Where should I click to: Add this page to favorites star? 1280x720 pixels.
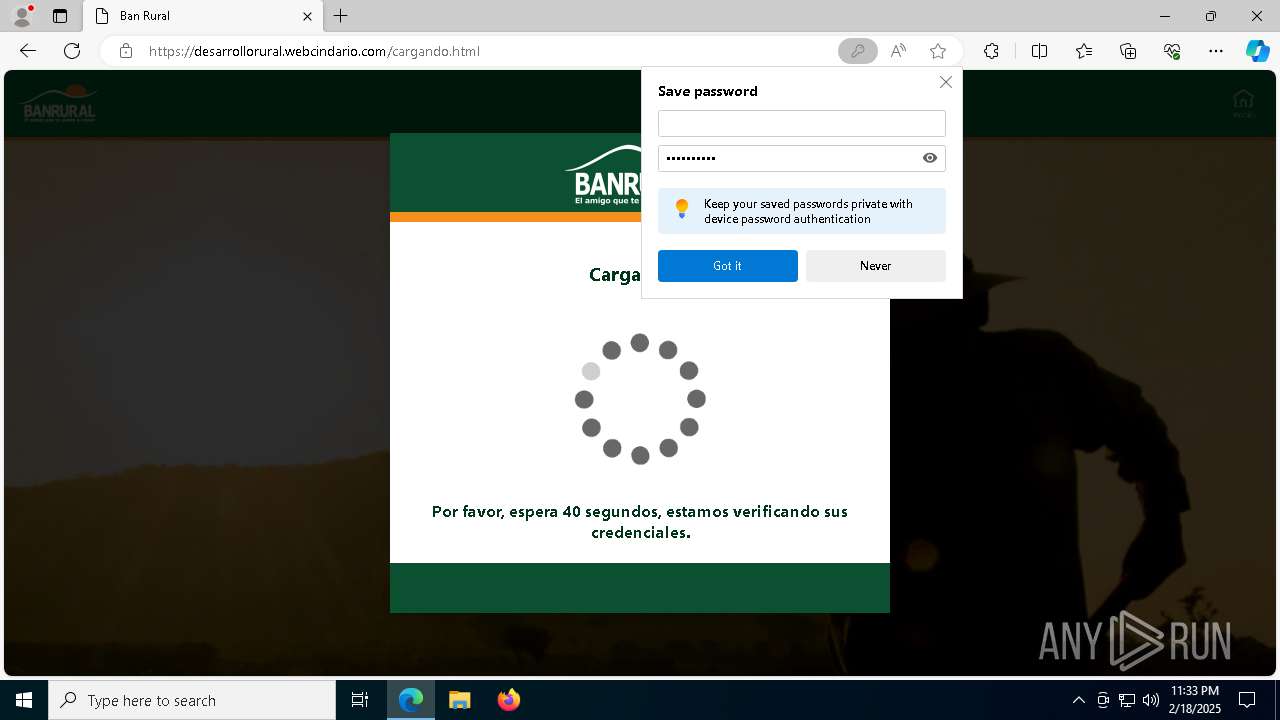pos(937,51)
